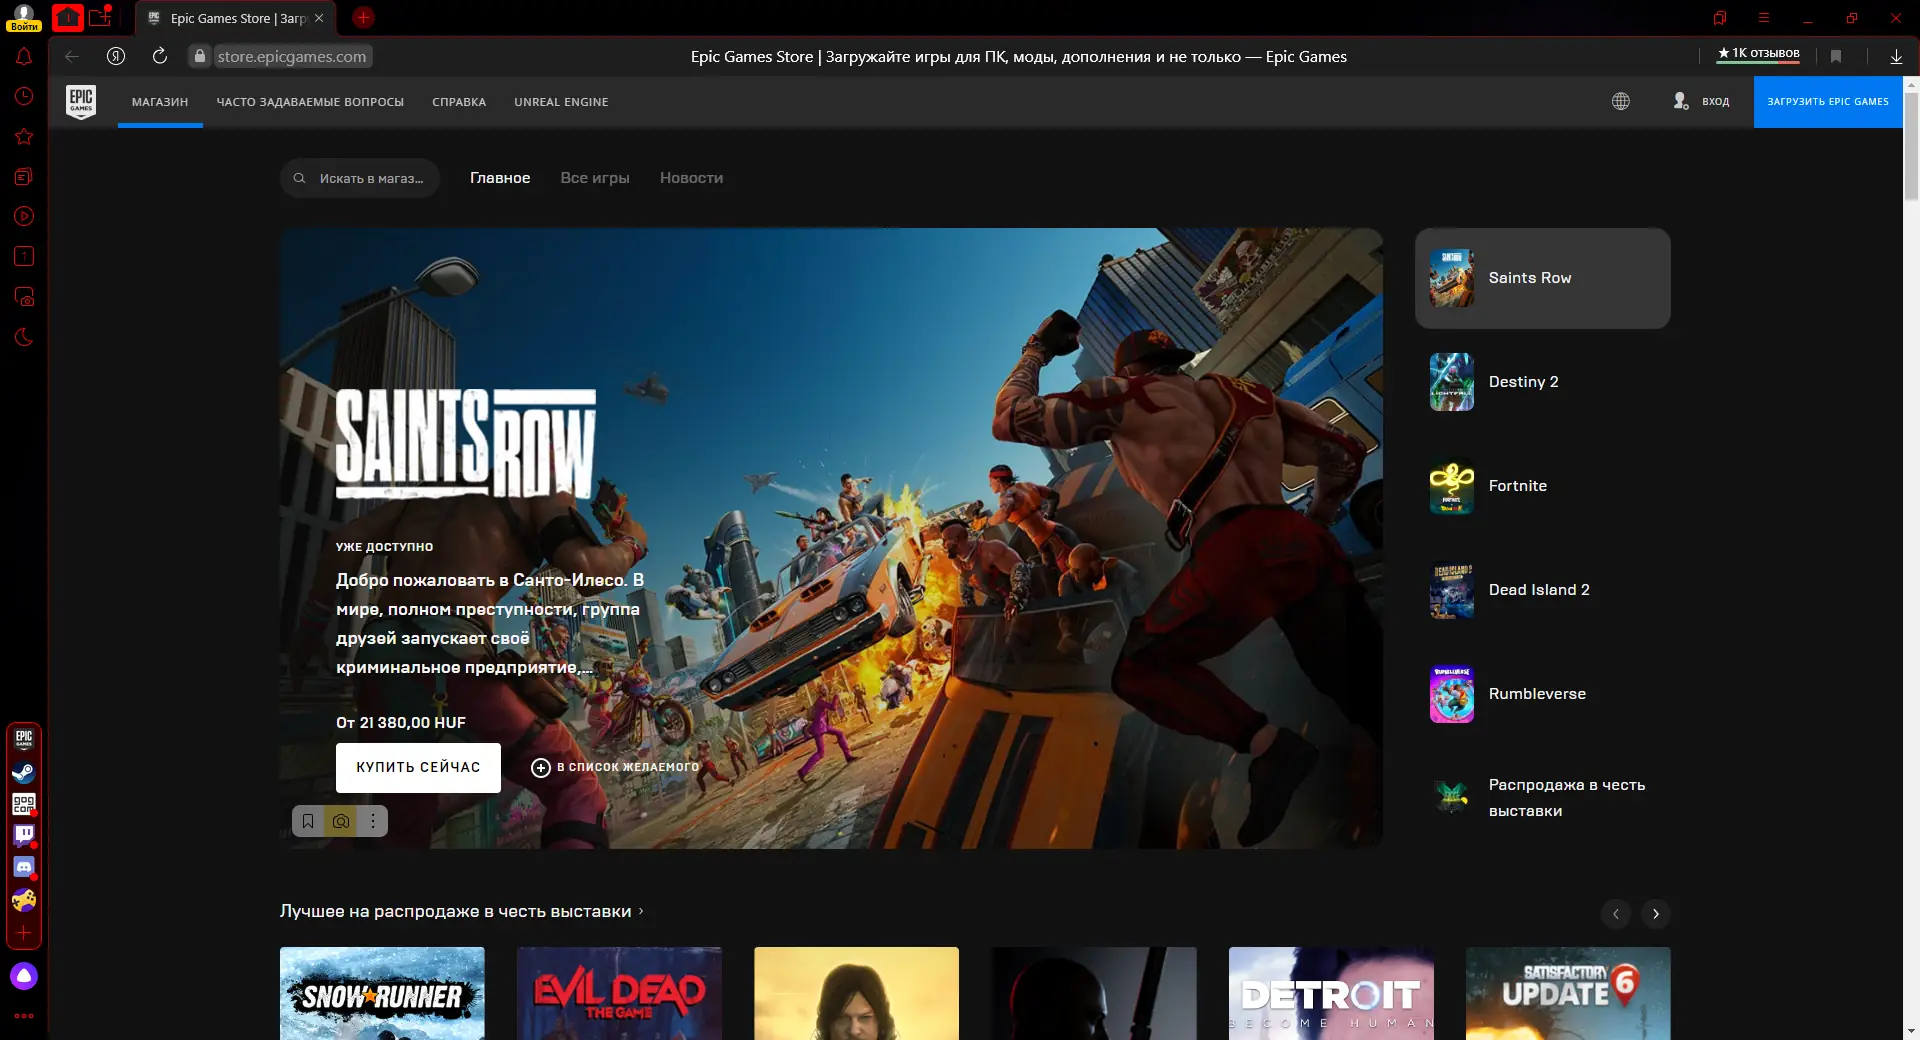
Task: Switch to the Все игры tab
Action: click(595, 178)
